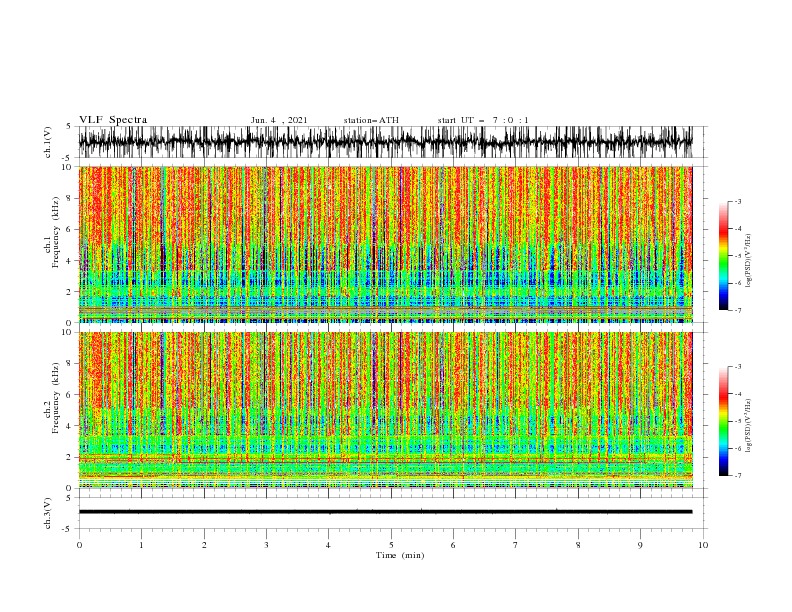Click time axis tick label 2
The width and height of the screenshot is (792, 612).
(x=204, y=545)
